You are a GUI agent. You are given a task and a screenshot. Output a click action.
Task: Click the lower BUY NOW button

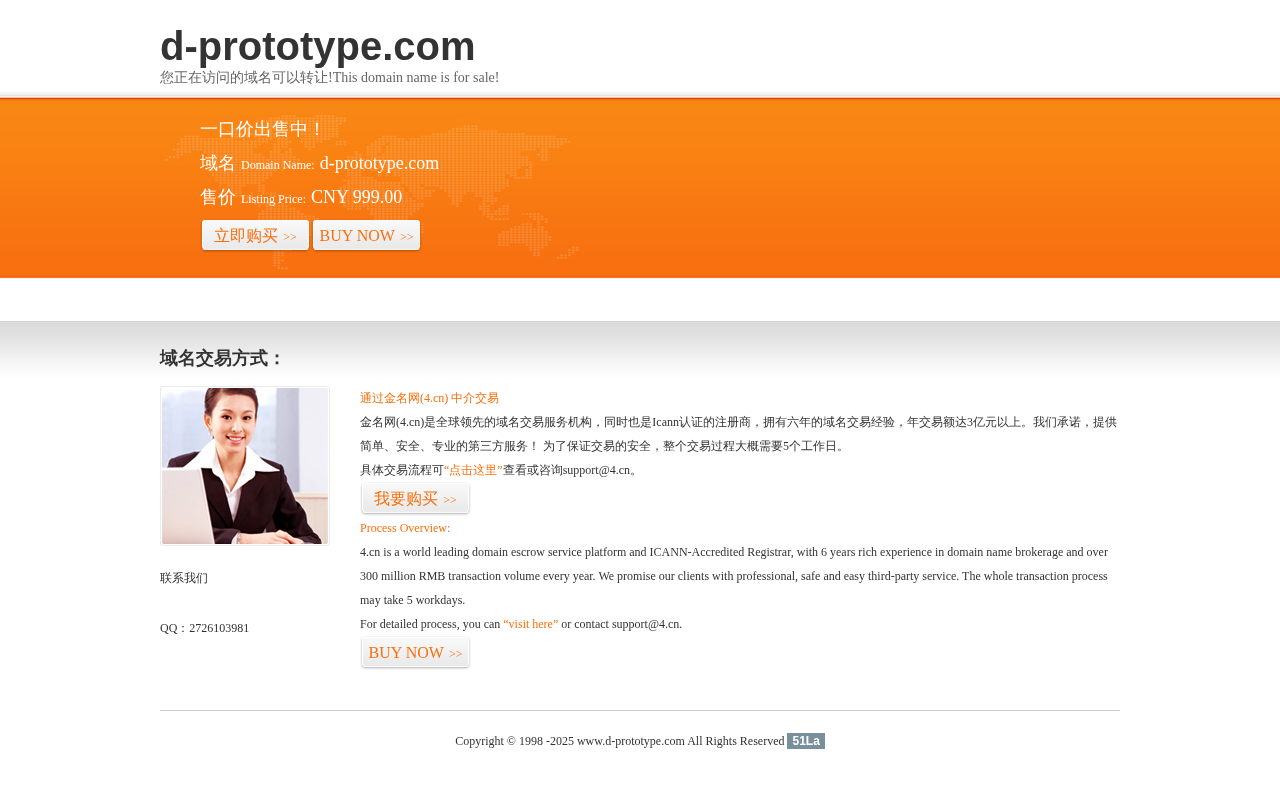pos(415,653)
